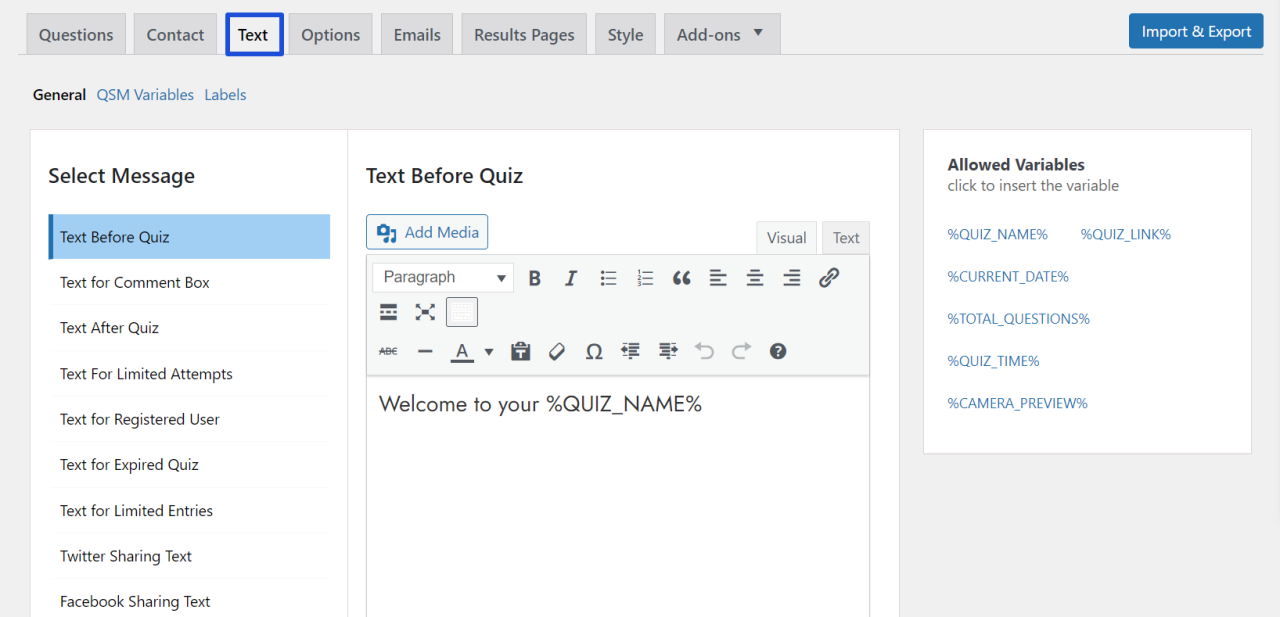Align text center
The height and width of the screenshot is (617, 1280).
click(x=755, y=278)
